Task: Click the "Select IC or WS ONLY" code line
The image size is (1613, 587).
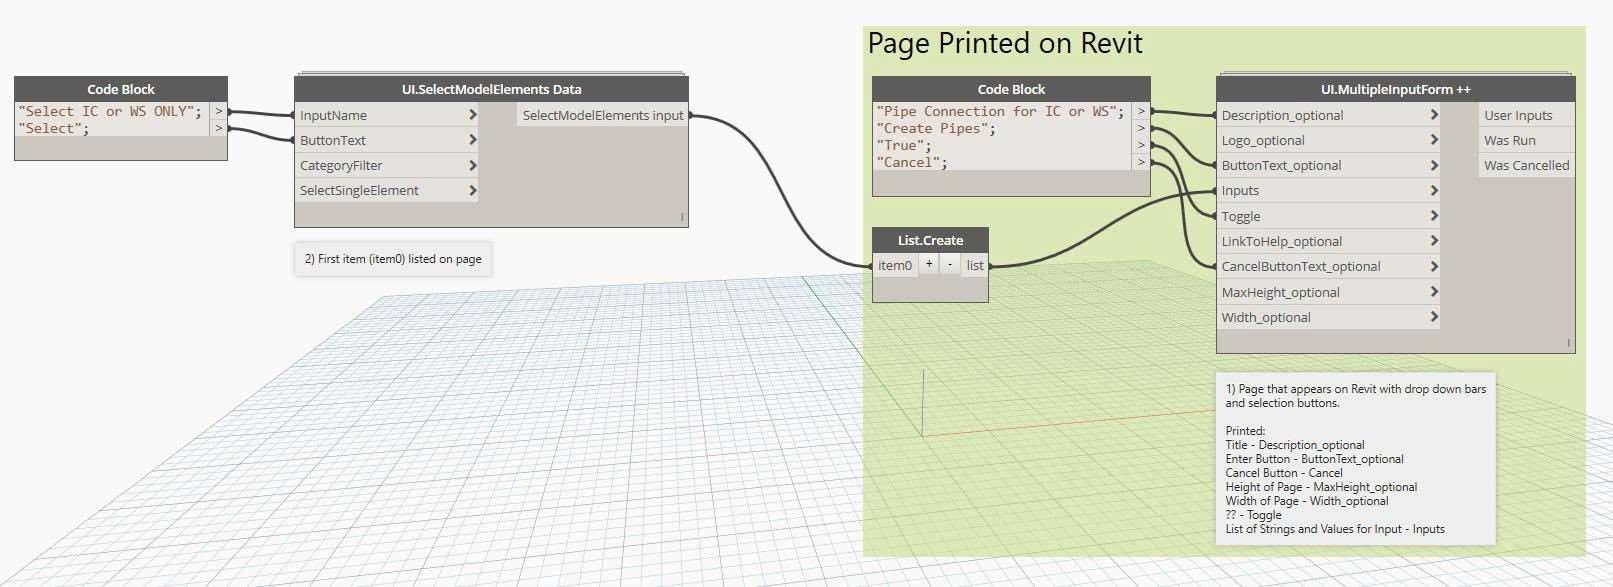Action: (110, 111)
